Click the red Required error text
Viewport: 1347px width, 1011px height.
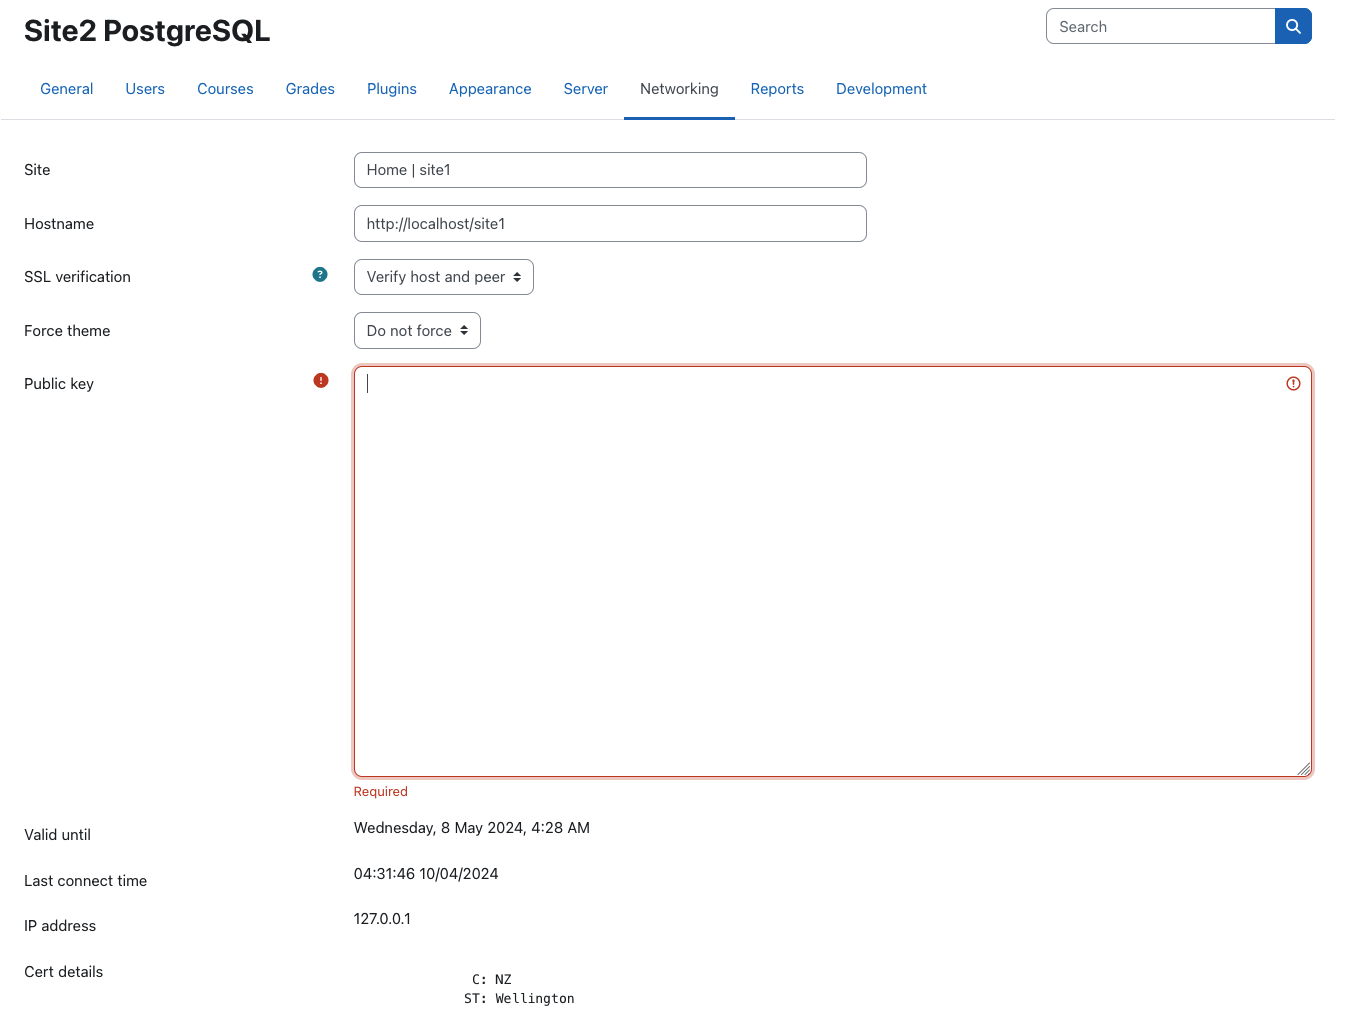point(380,791)
